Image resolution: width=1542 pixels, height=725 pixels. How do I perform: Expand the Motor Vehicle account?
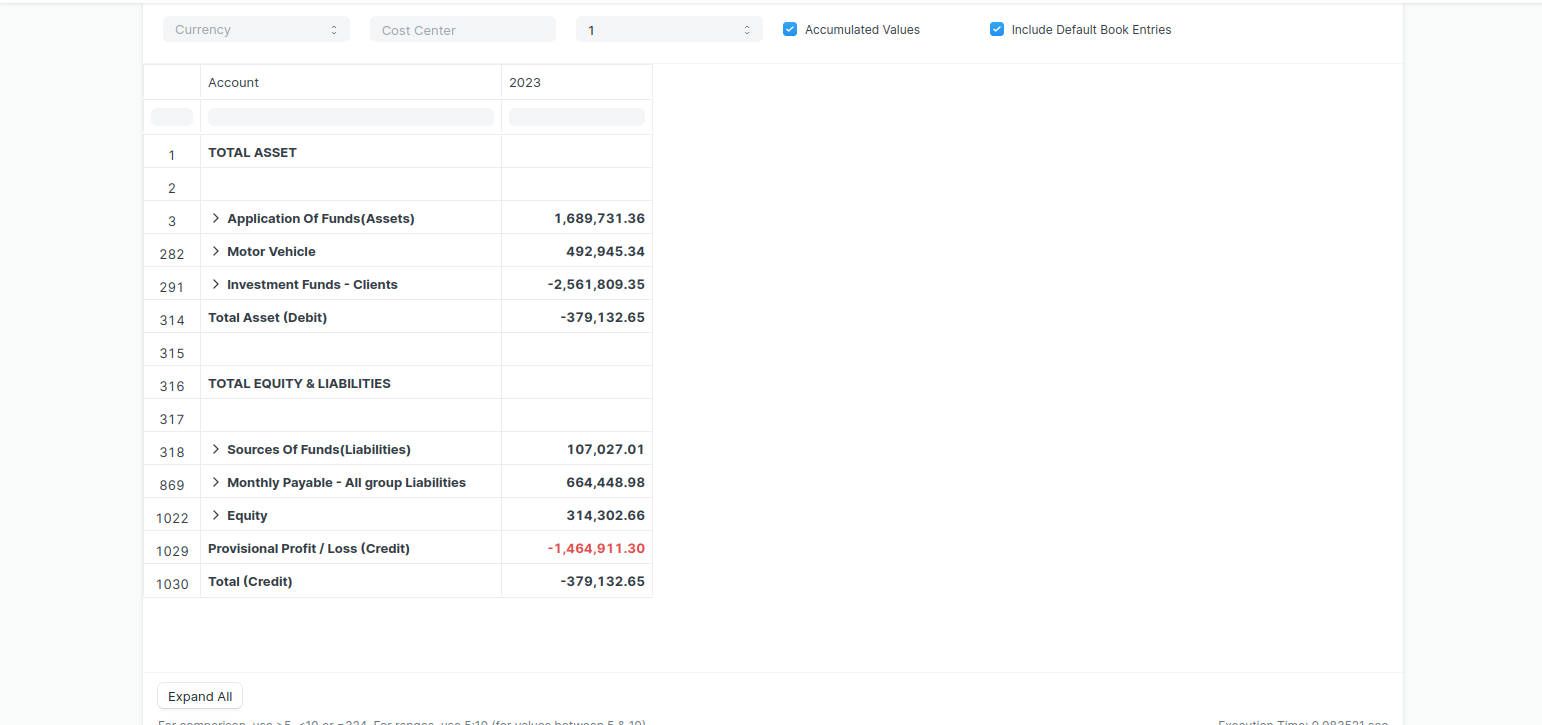pos(216,250)
